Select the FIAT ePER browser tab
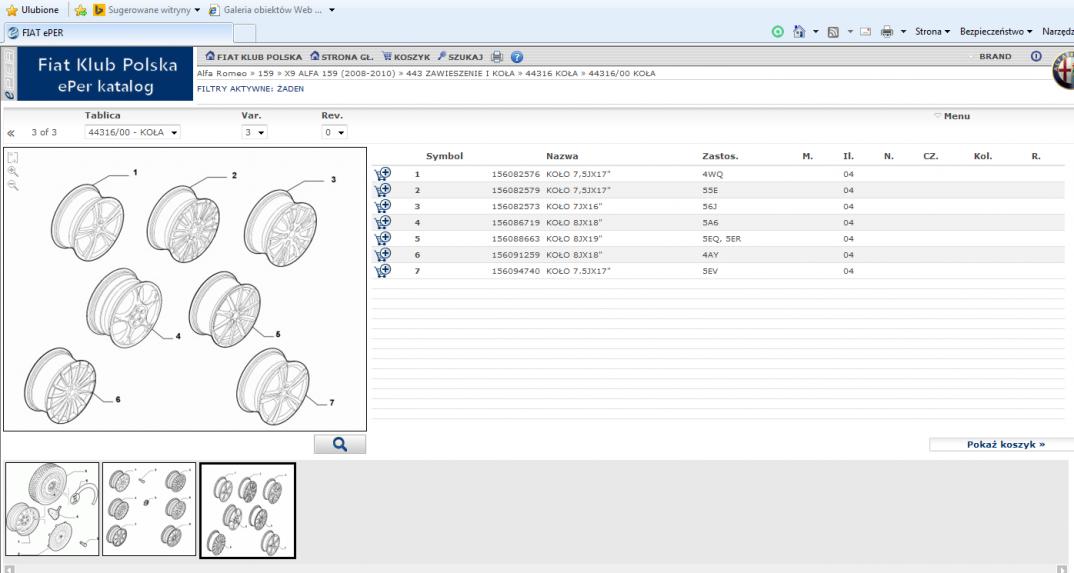Image resolution: width=1074 pixels, height=573 pixels. click(x=118, y=32)
